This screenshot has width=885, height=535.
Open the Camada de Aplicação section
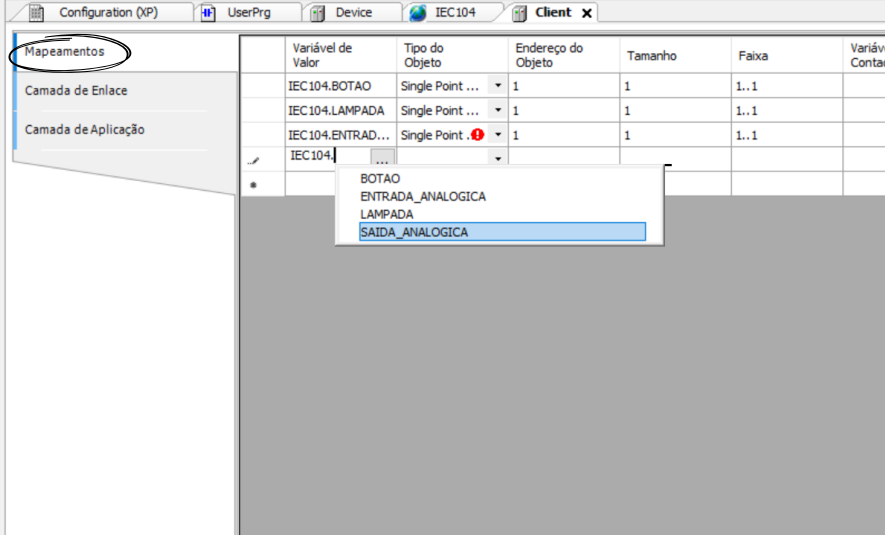point(85,129)
